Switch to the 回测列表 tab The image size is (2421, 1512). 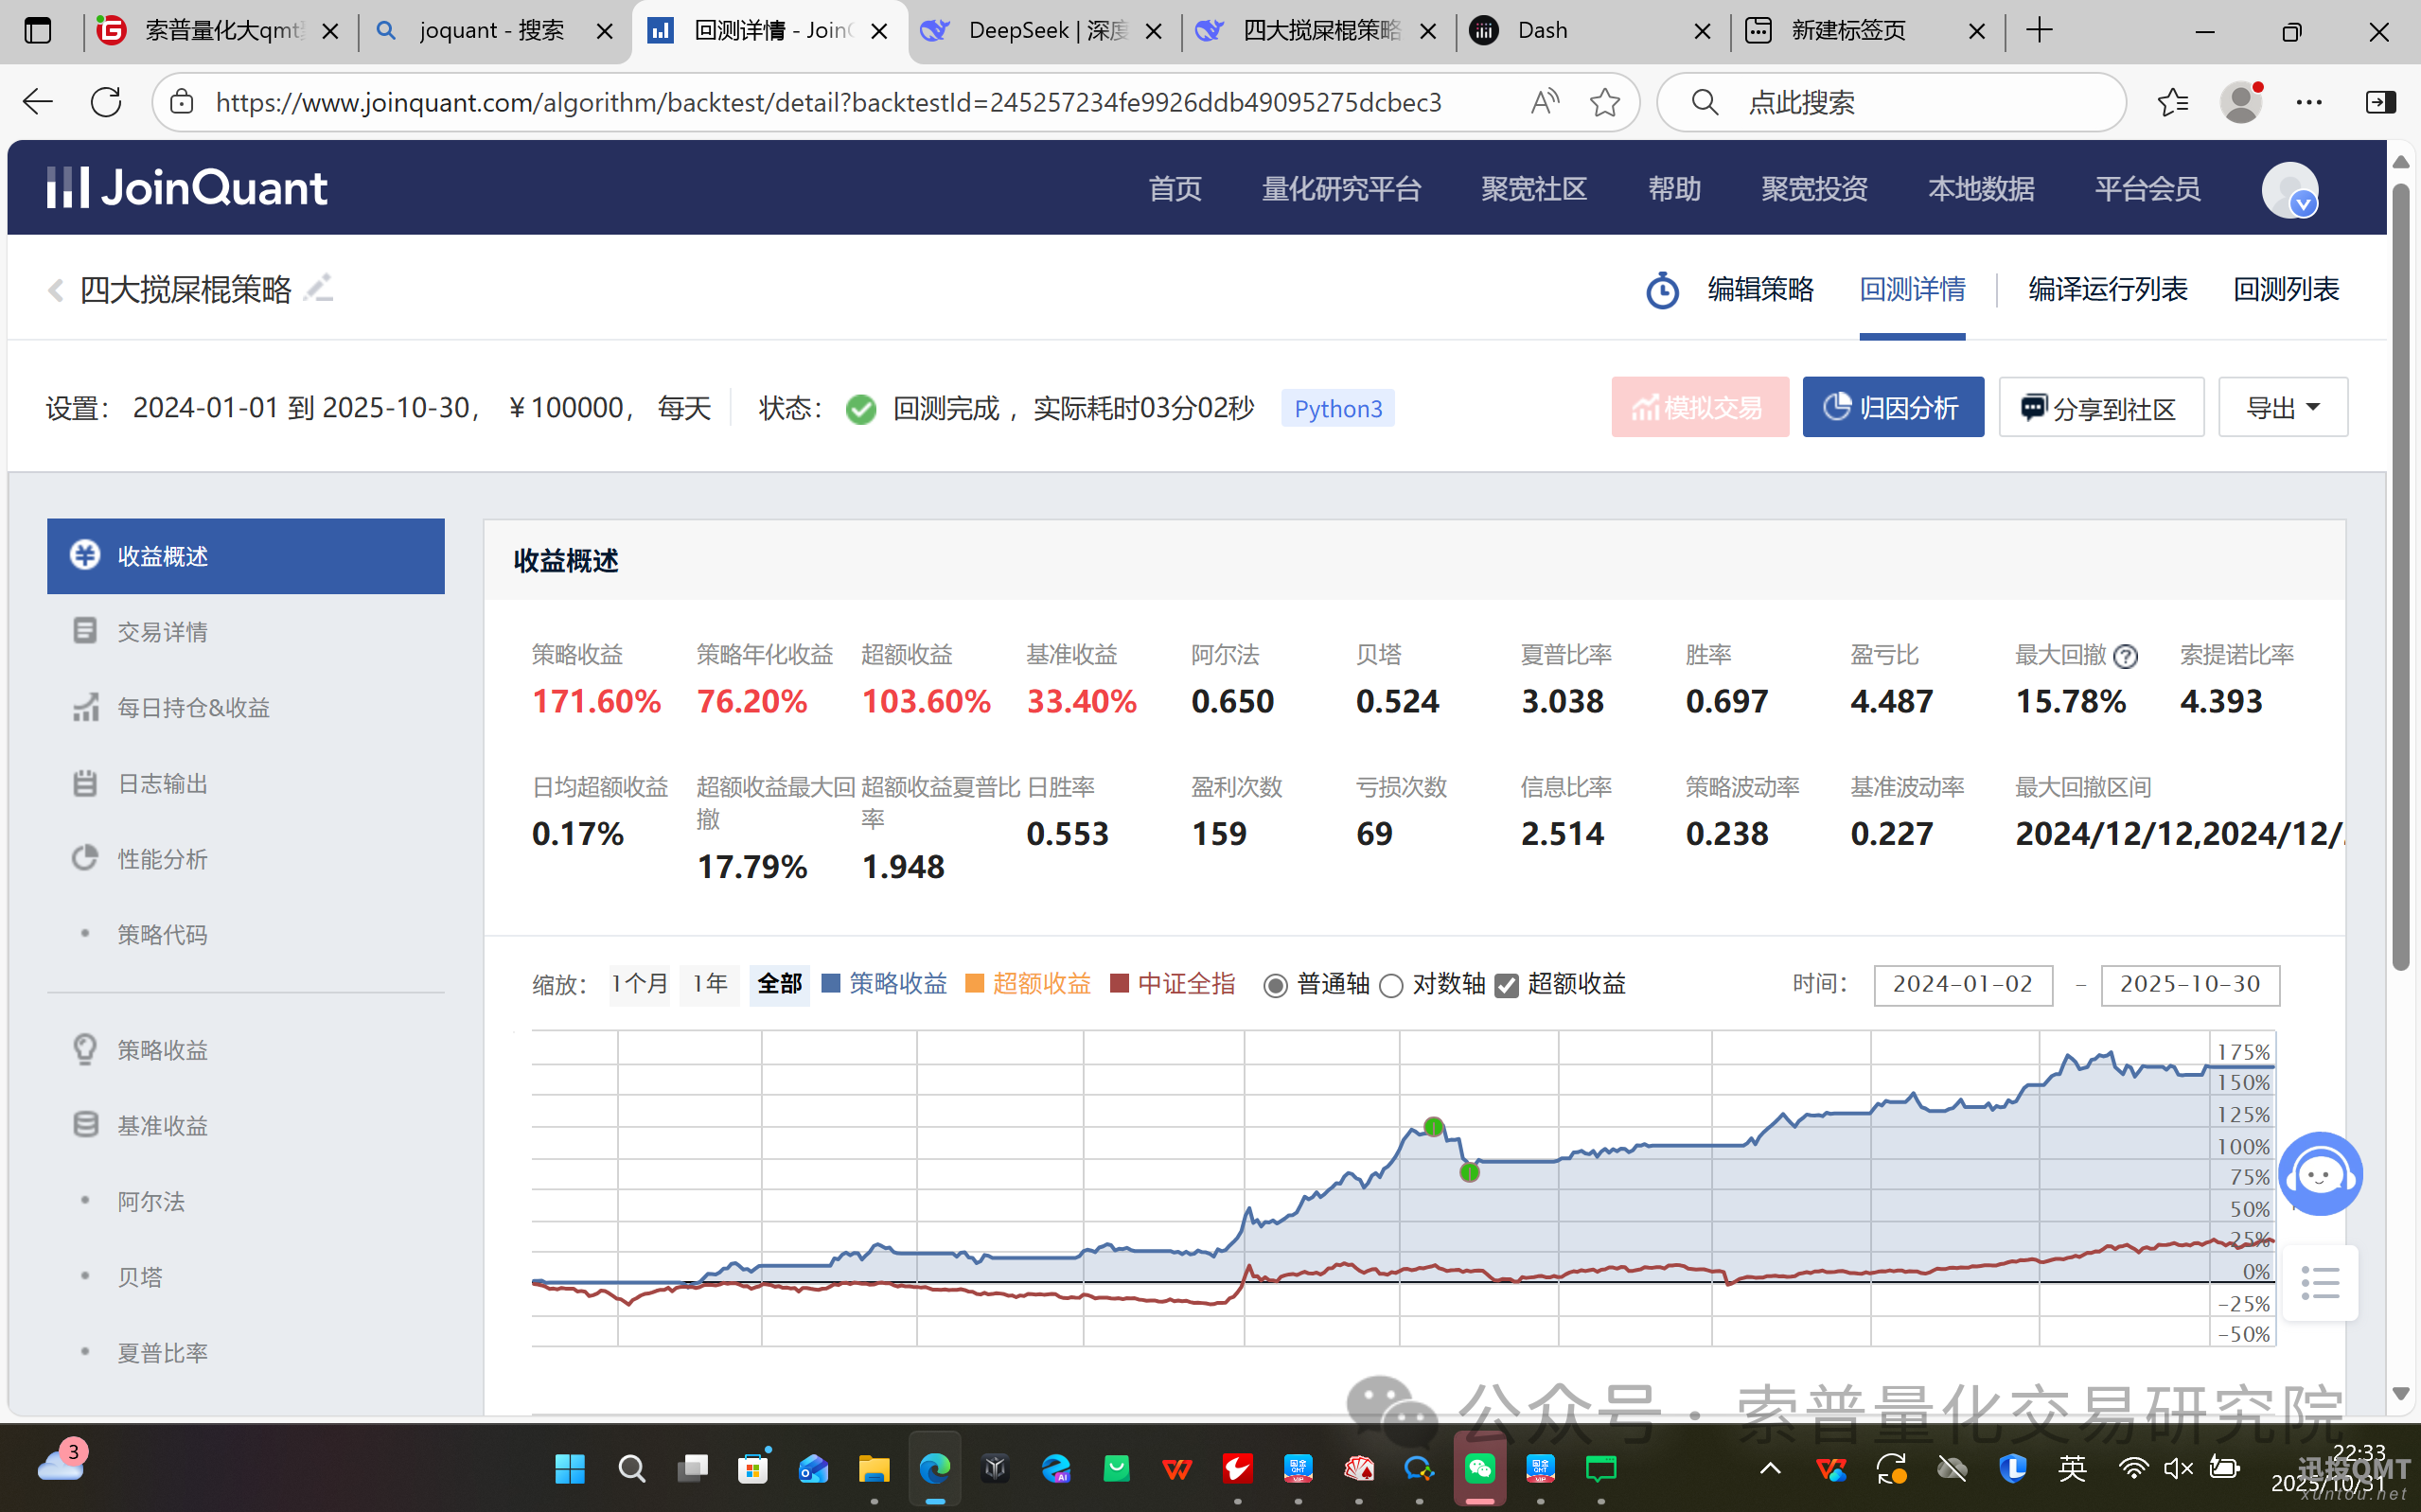(x=2286, y=290)
